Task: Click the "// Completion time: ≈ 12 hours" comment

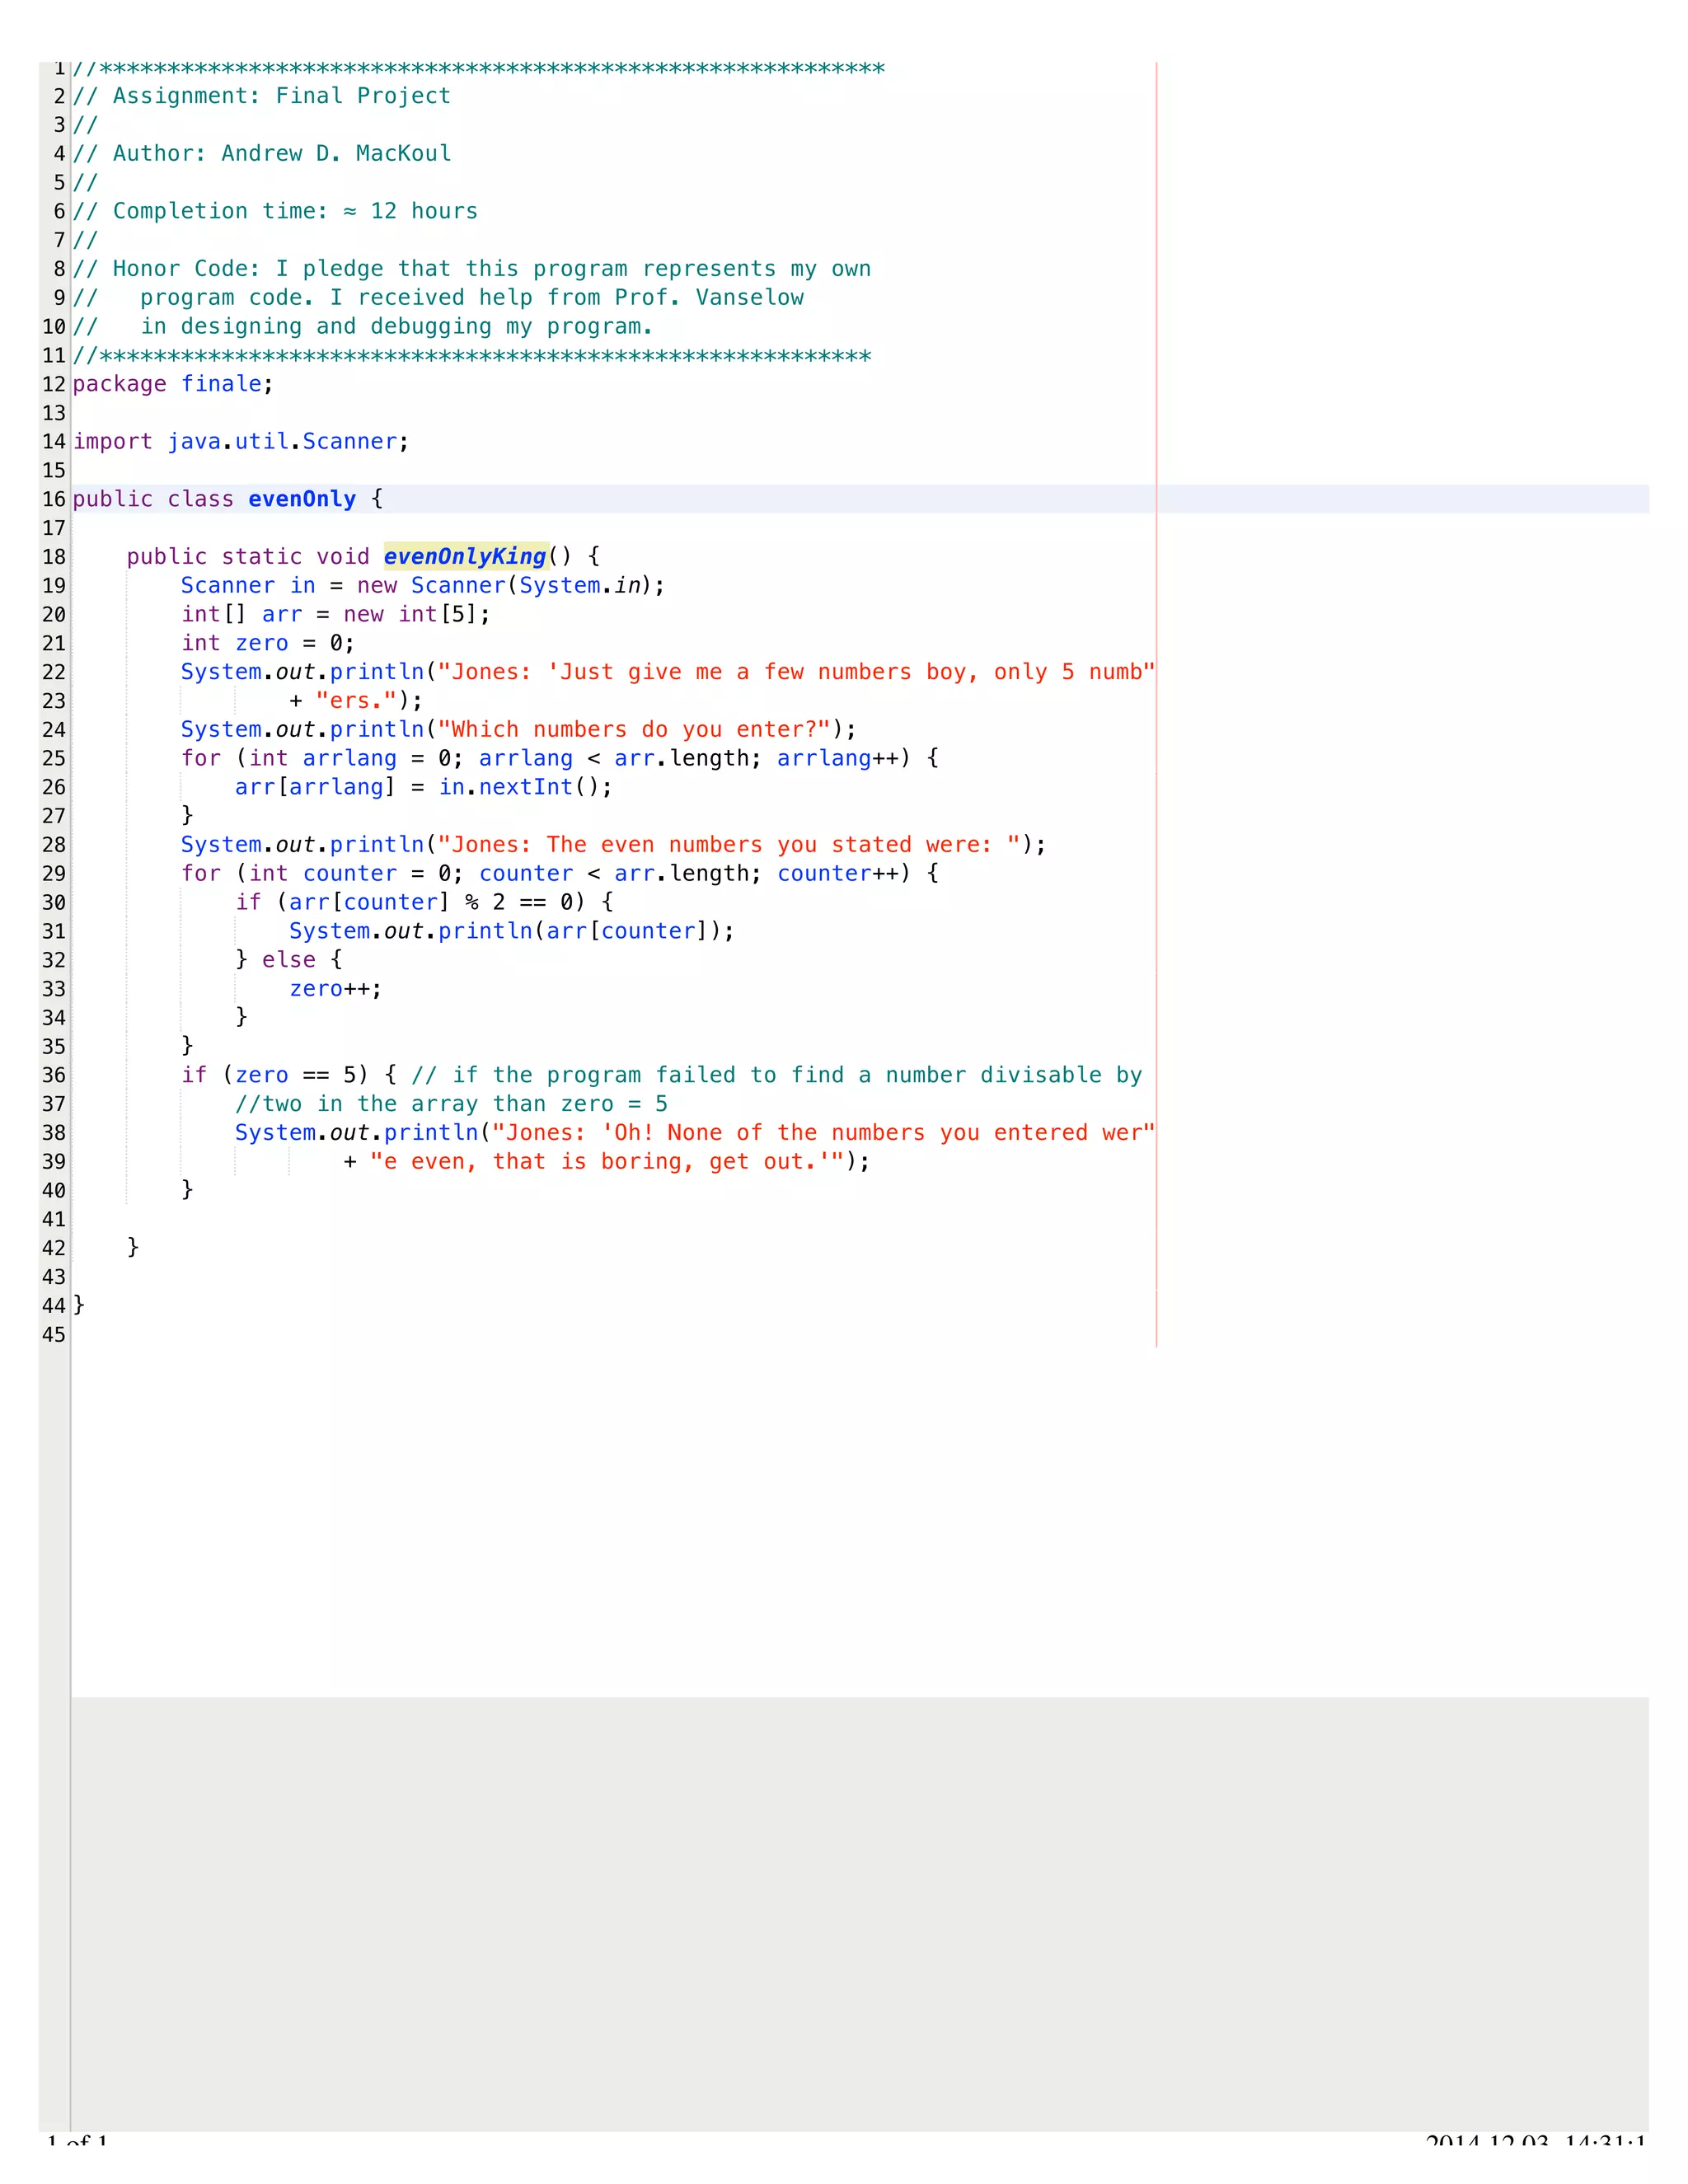Action: [x=275, y=212]
